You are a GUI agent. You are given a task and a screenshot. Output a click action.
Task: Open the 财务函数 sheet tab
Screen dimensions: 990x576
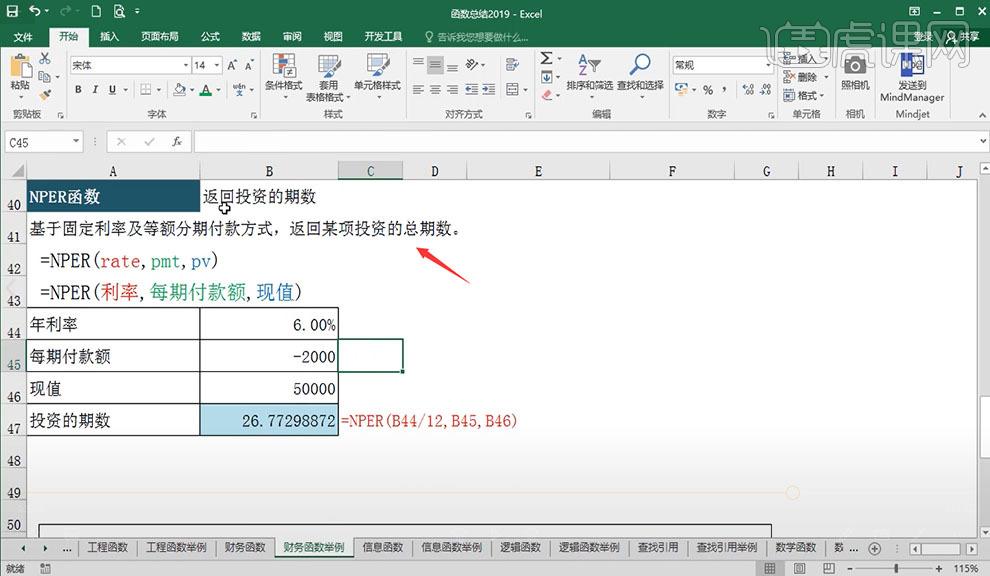coord(245,548)
